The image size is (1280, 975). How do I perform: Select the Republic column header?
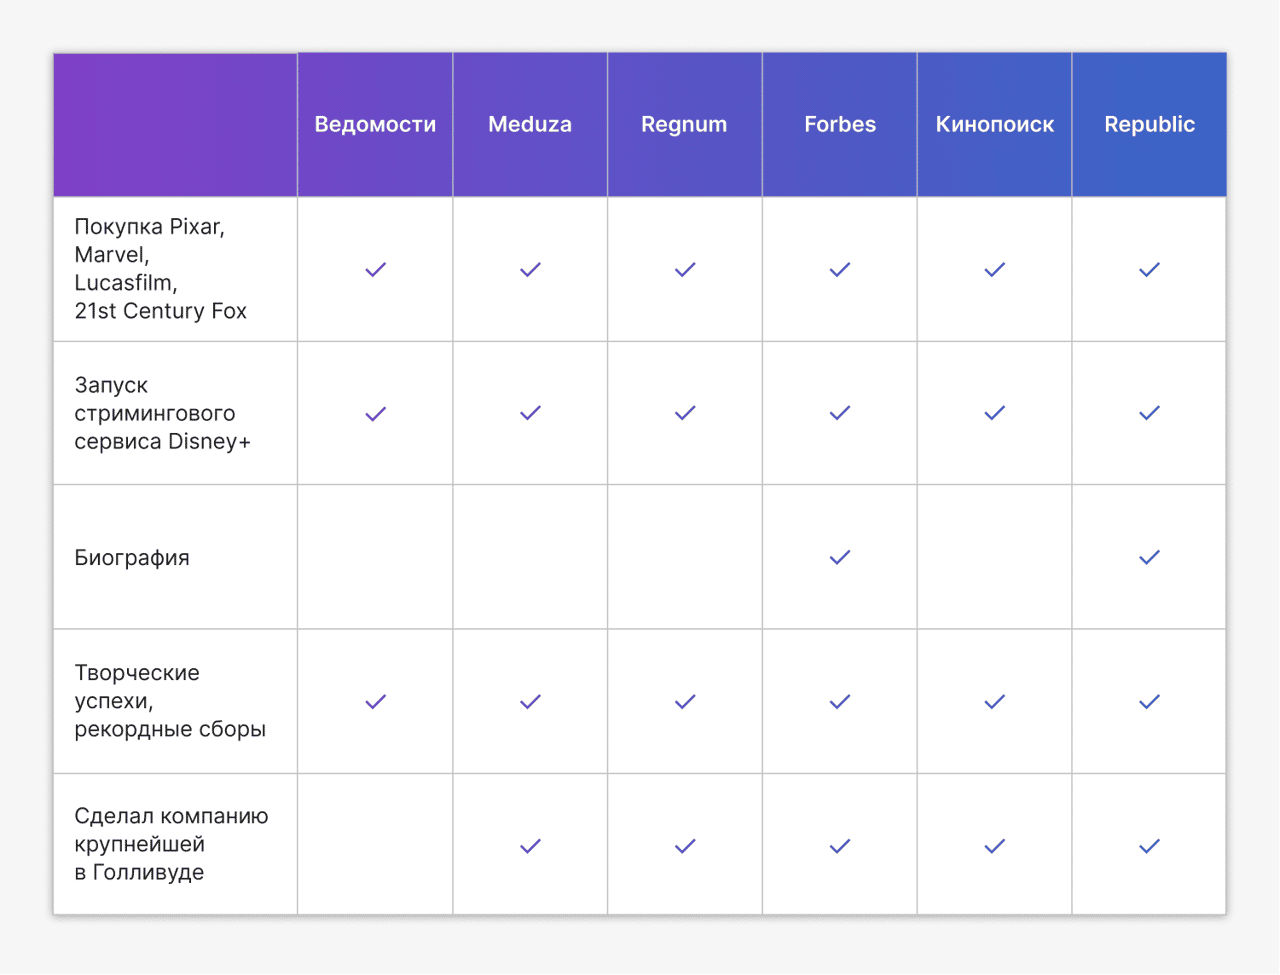[1149, 125]
